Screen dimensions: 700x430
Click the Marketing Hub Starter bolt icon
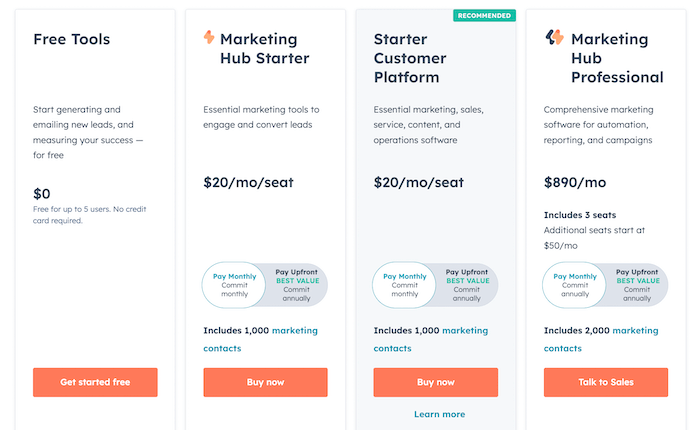[209, 37]
